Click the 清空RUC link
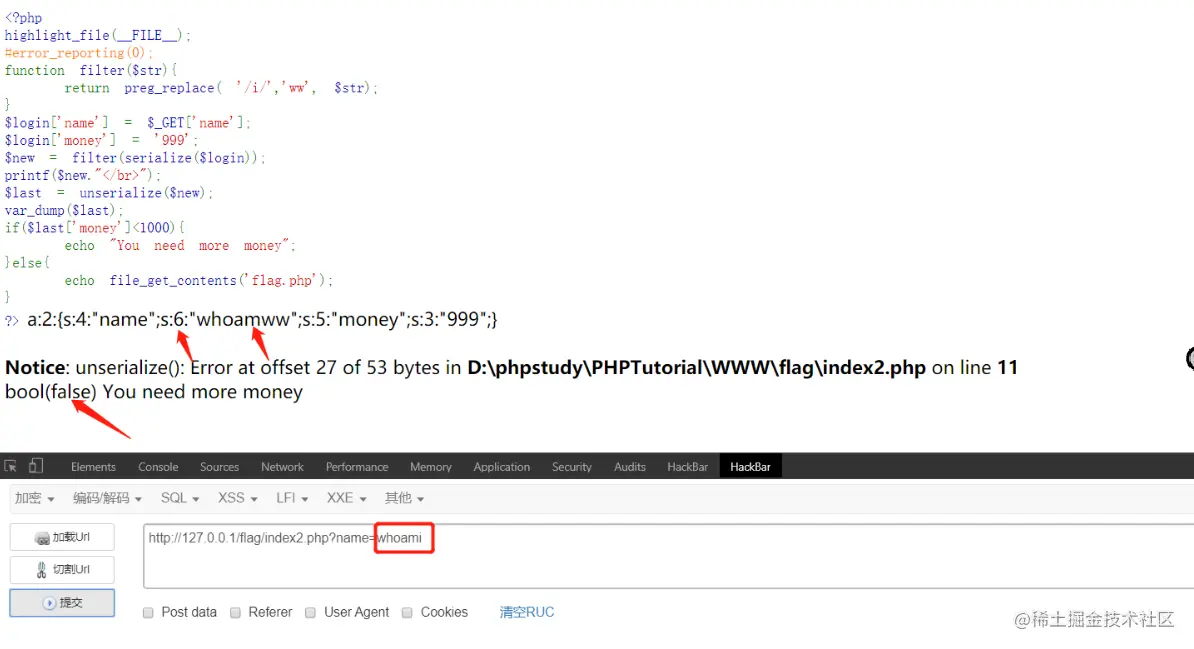 pos(527,612)
